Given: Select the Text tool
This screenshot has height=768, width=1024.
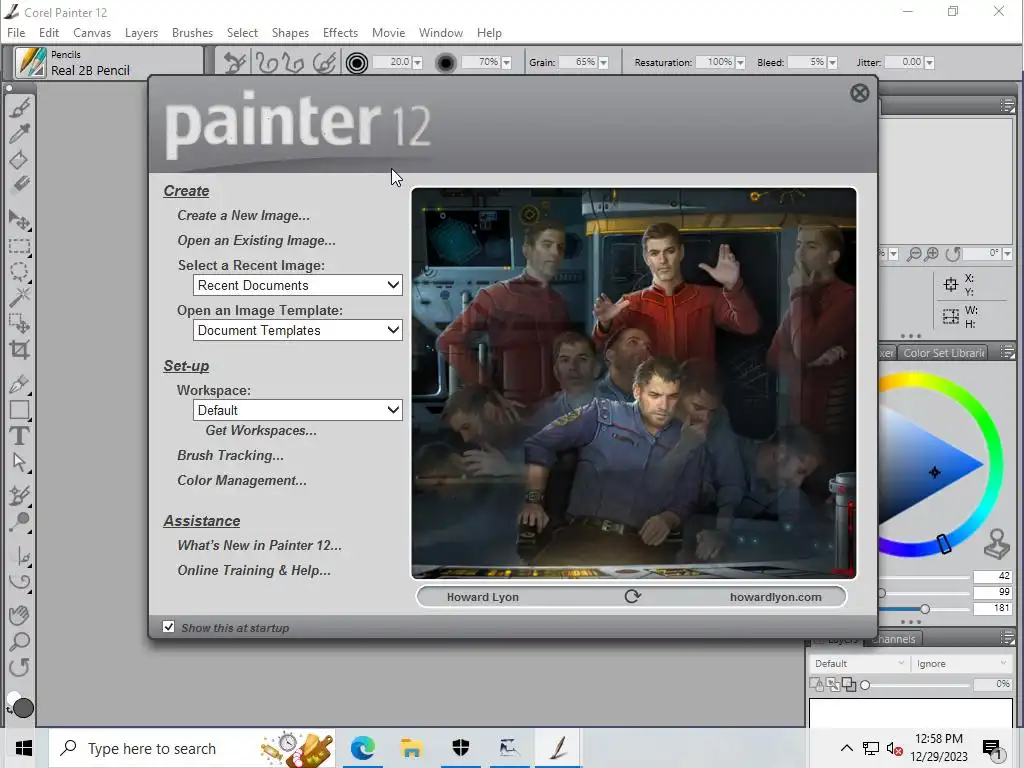Looking at the screenshot, I should tap(19, 436).
